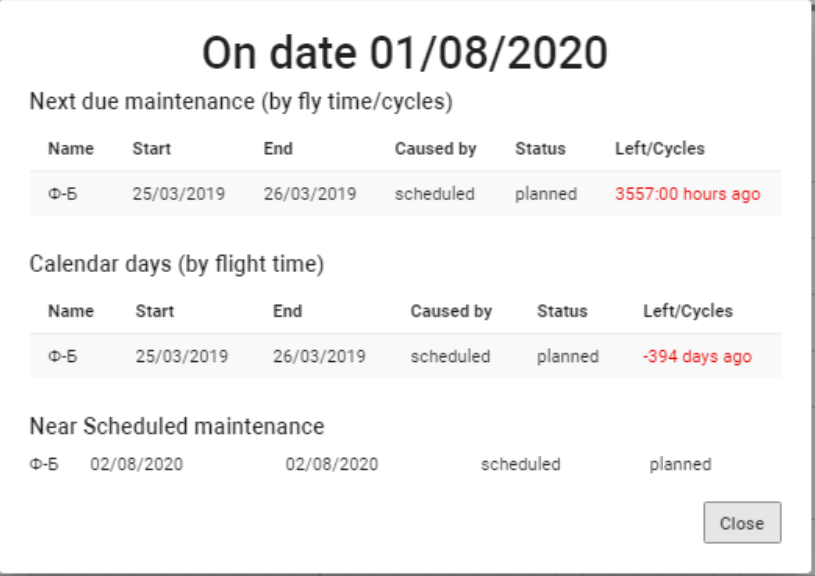Select Status header in Next due maintenance table
Screen dimensions: 815x576
[540, 148]
